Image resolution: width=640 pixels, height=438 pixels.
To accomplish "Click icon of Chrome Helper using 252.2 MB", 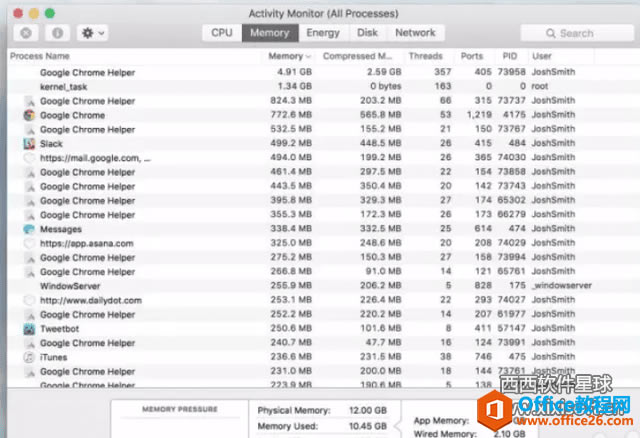I will [x=29, y=315].
